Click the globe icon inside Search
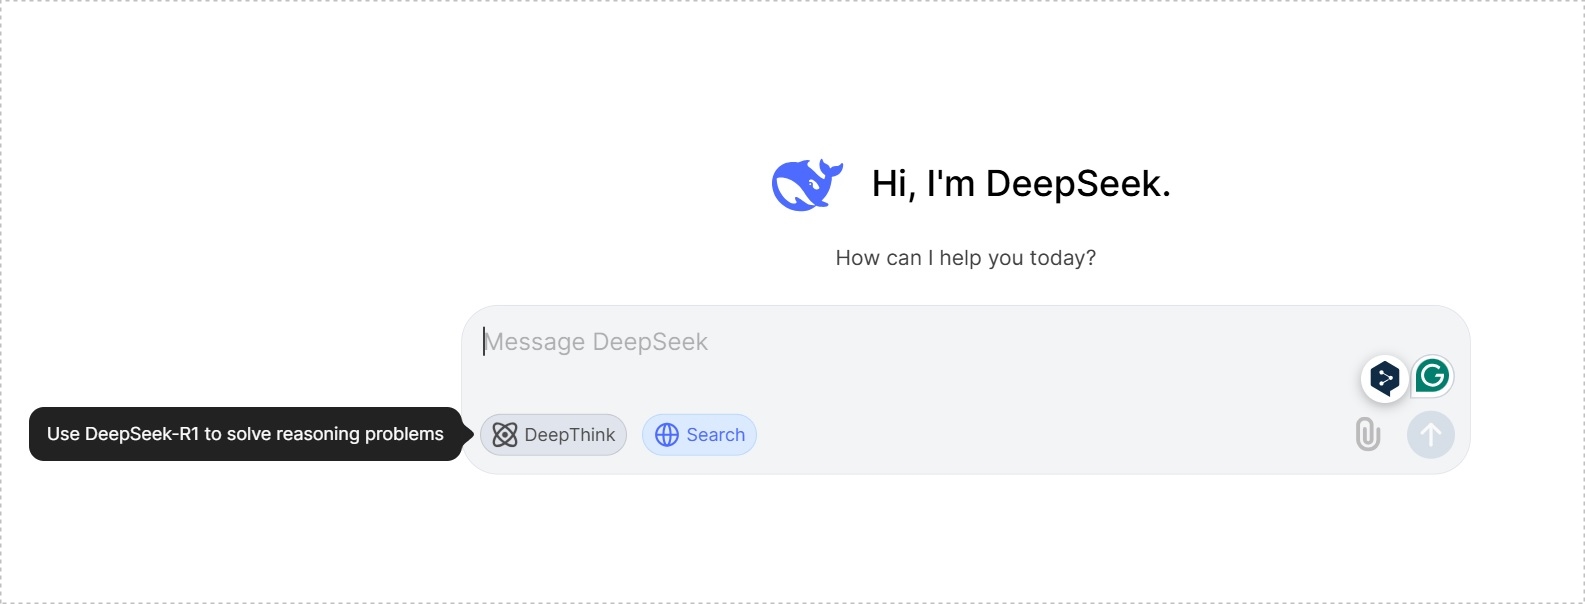The height and width of the screenshot is (604, 1585). point(667,435)
